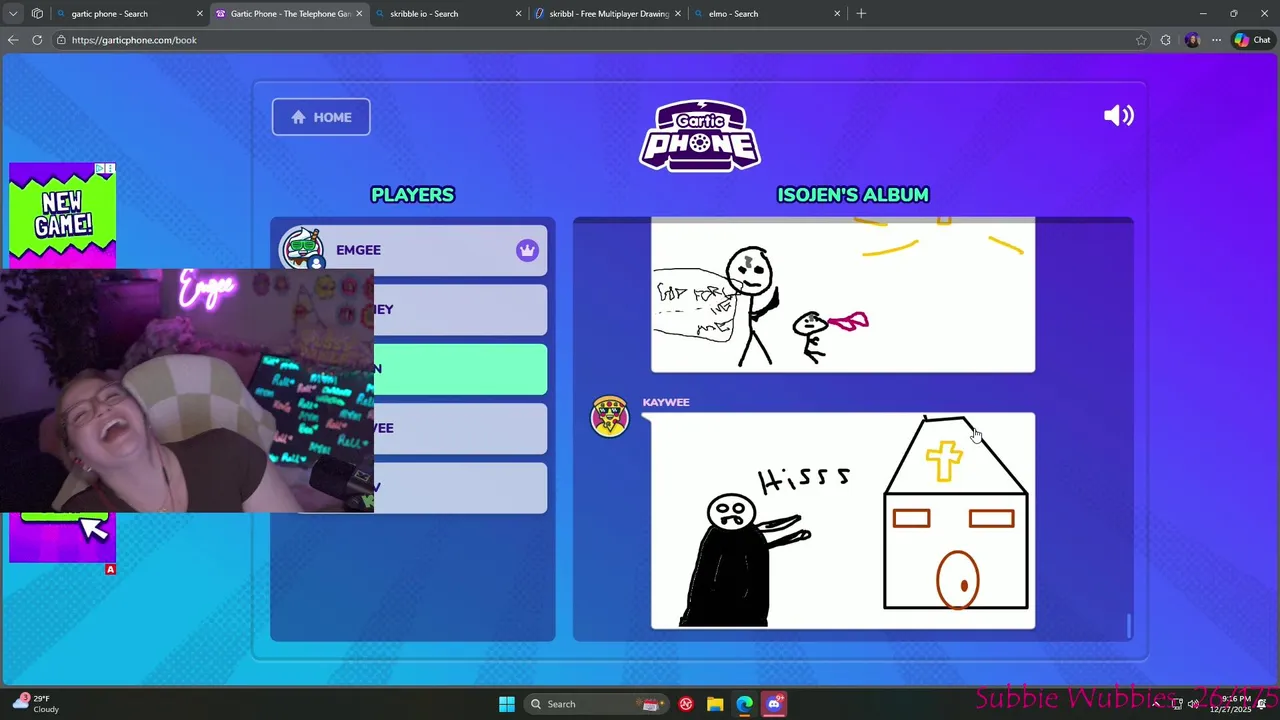Open the red circular app on taskbar
Screen dimensions: 1280x720
[x=686, y=704]
